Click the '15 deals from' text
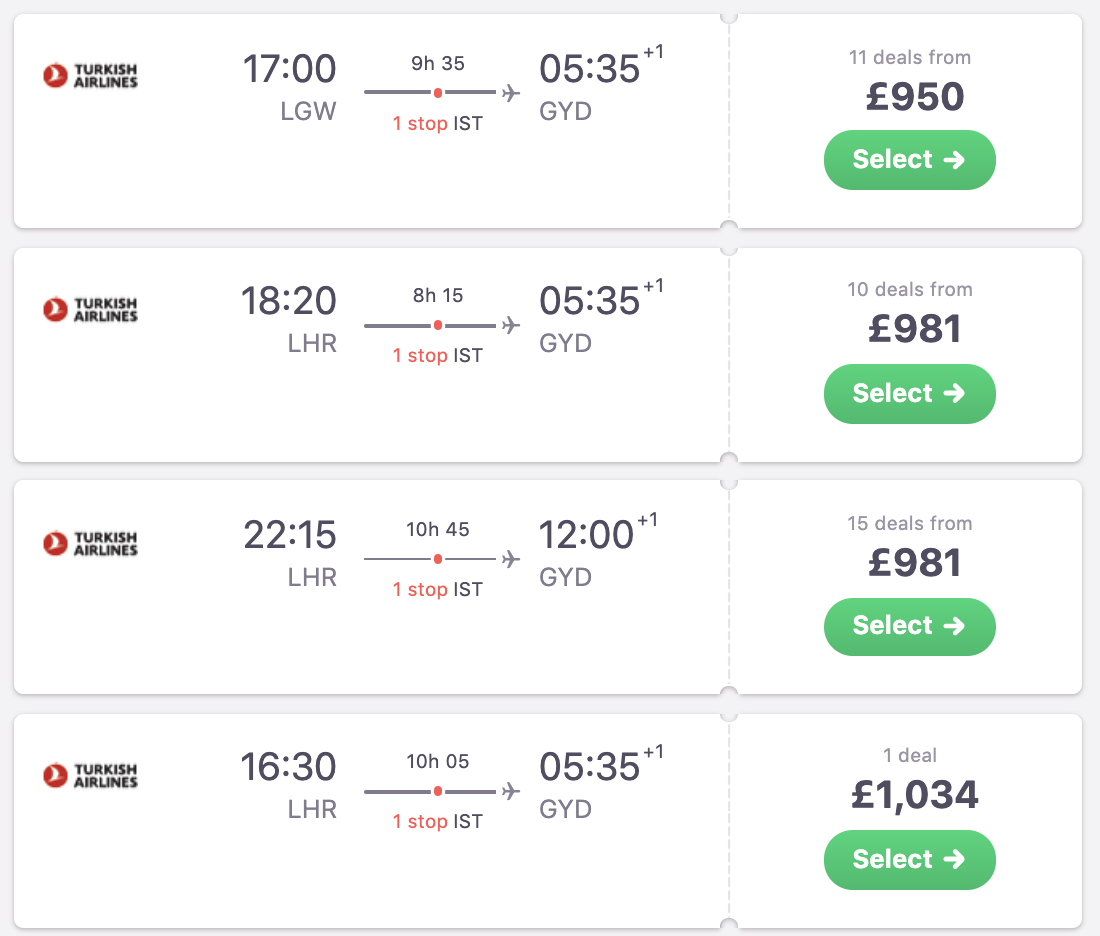This screenshot has width=1100, height=936. pyautogui.click(x=909, y=523)
